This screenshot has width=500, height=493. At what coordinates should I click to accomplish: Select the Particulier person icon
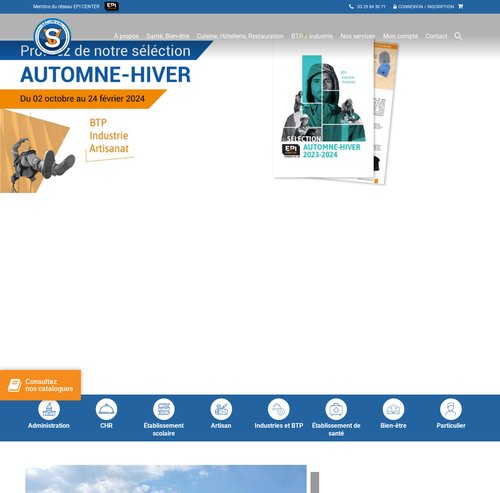(451, 409)
